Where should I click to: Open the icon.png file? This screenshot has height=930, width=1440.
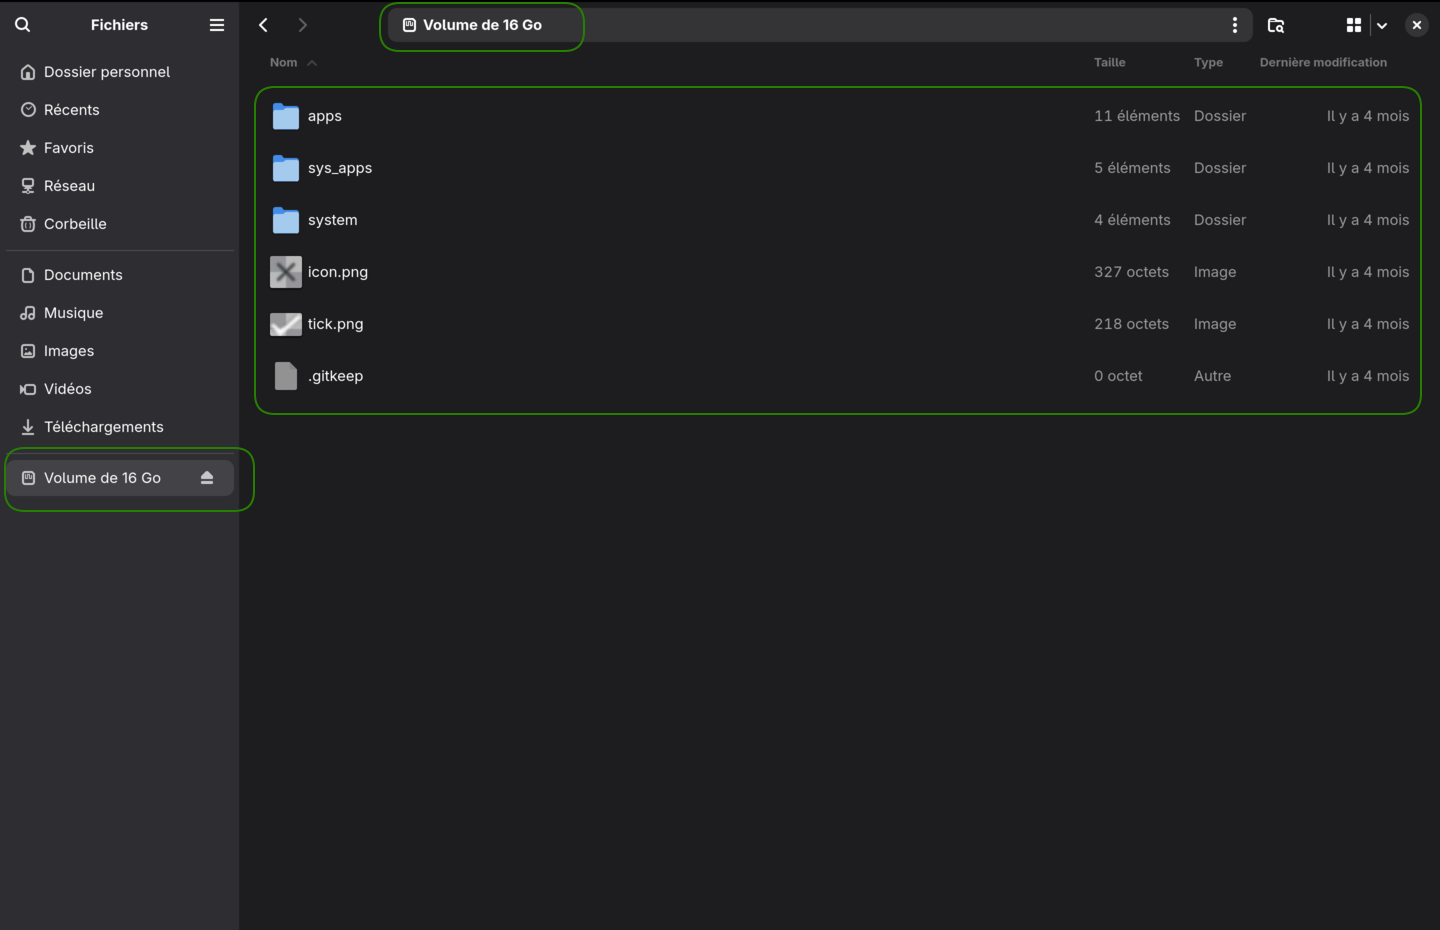tap(337, 271)
